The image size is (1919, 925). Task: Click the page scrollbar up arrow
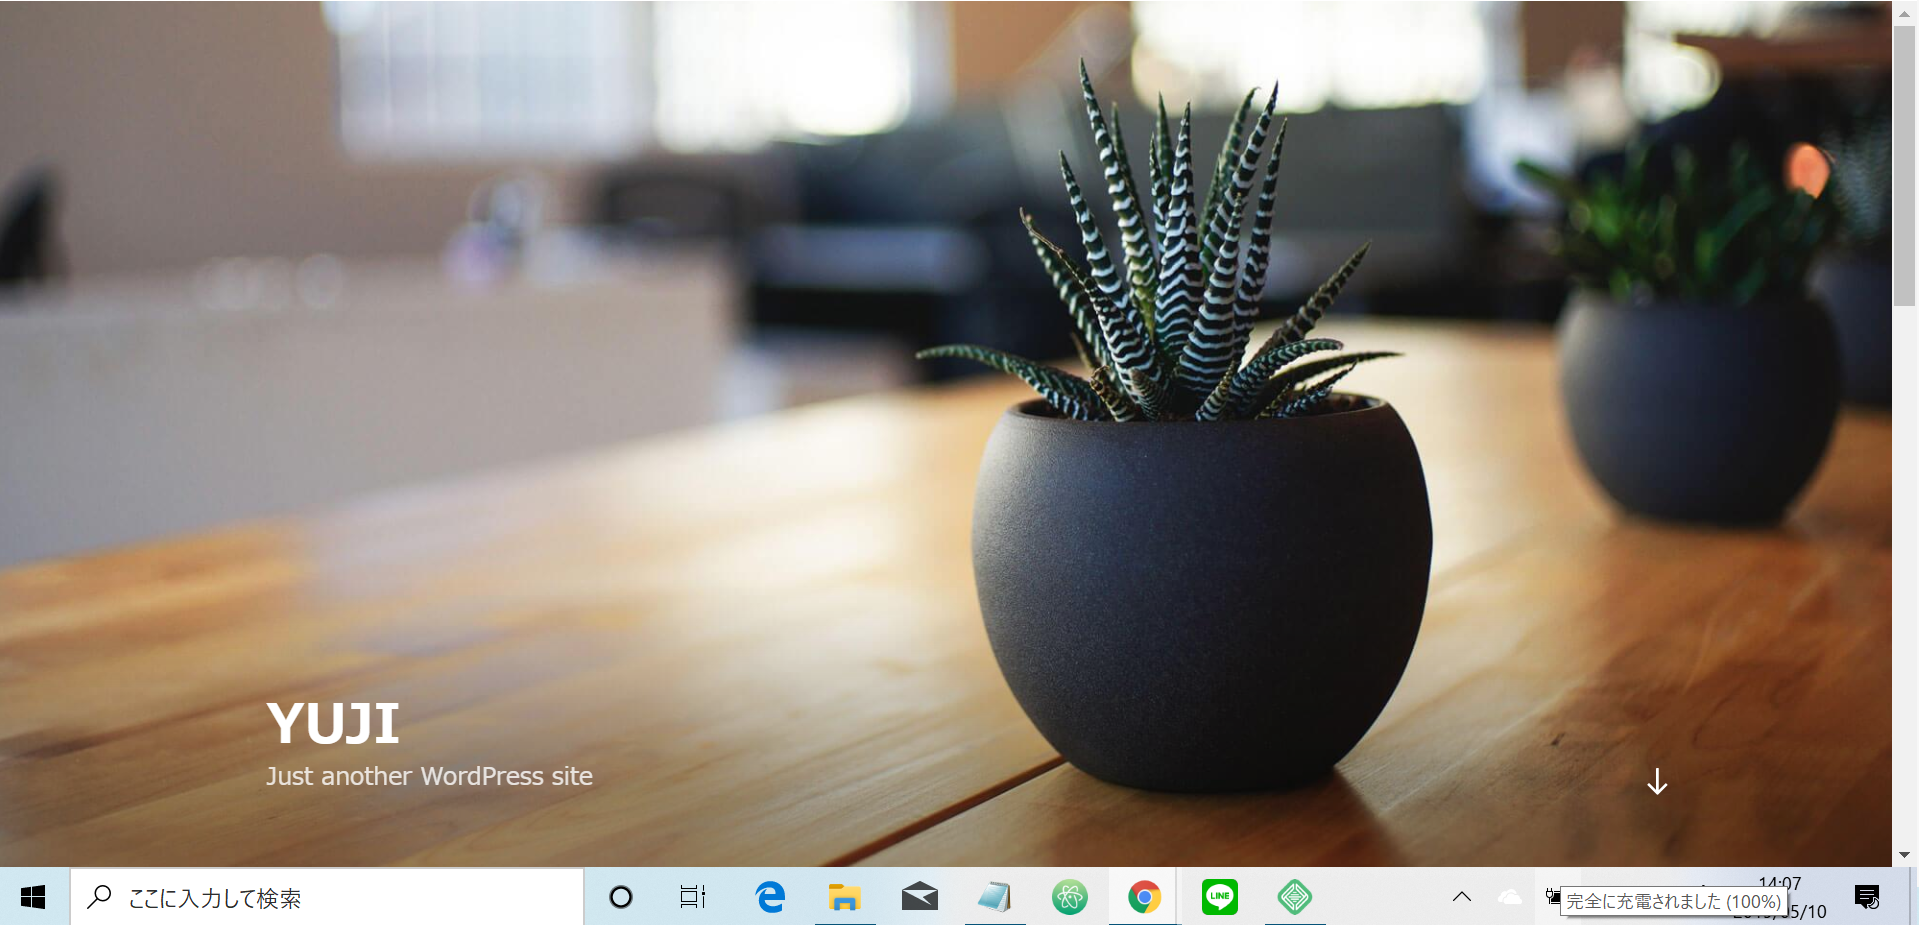pos(1904,13)
